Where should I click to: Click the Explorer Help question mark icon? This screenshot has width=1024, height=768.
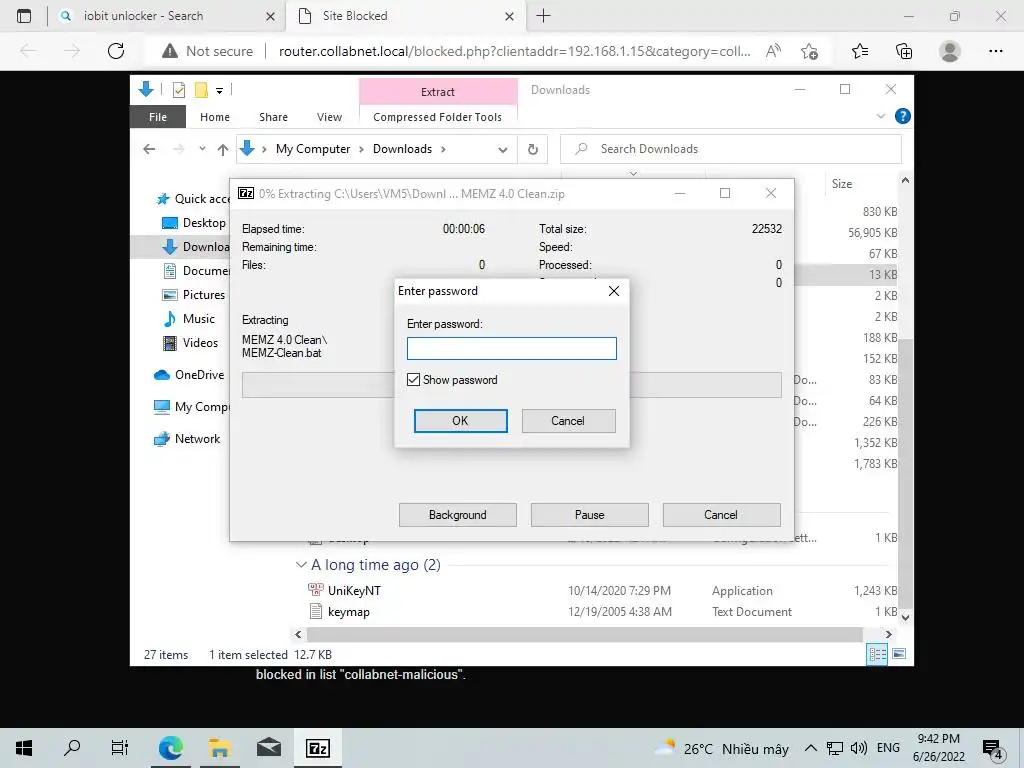[x=903, y=116]
